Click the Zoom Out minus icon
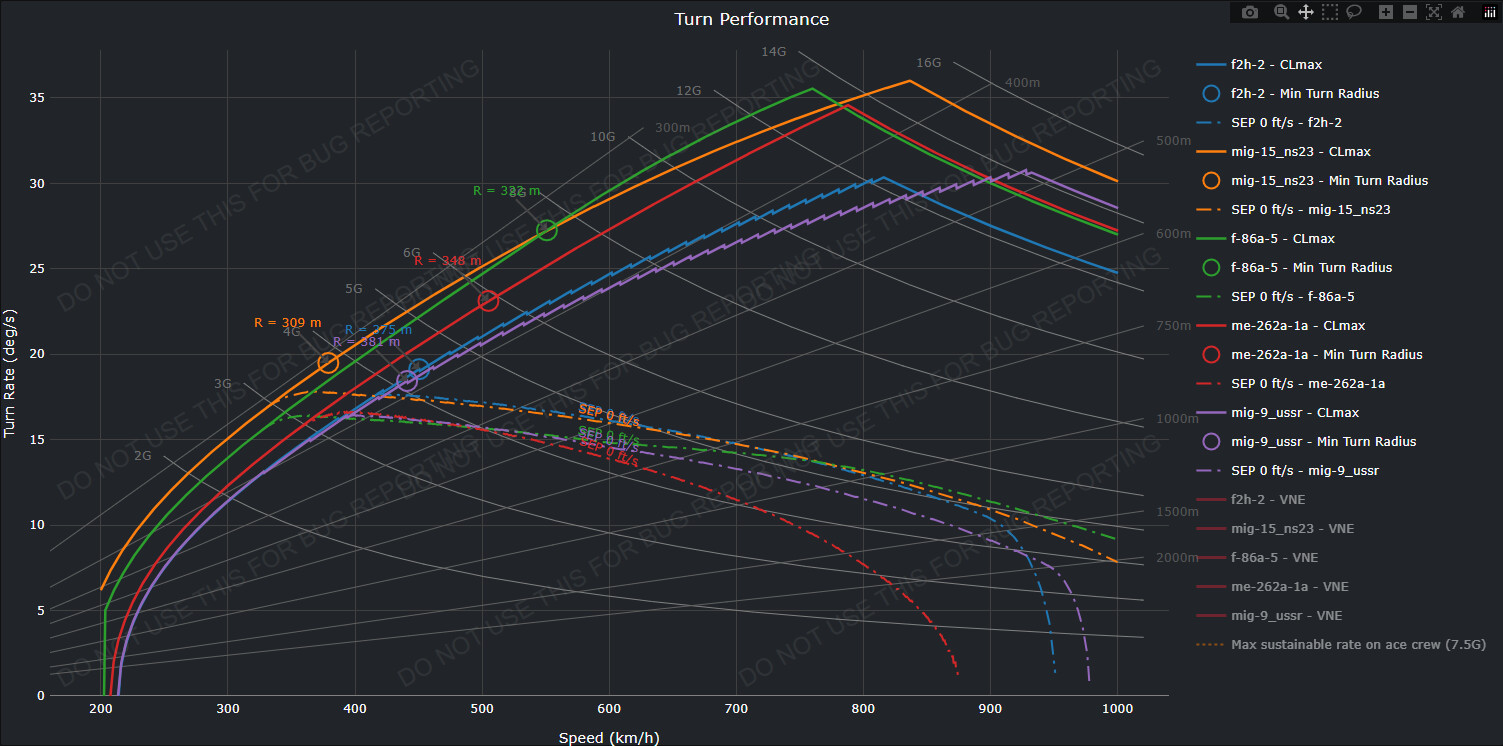This screenshot has height=746, width=1503. pyautogui.click(x=1410, y=12)
